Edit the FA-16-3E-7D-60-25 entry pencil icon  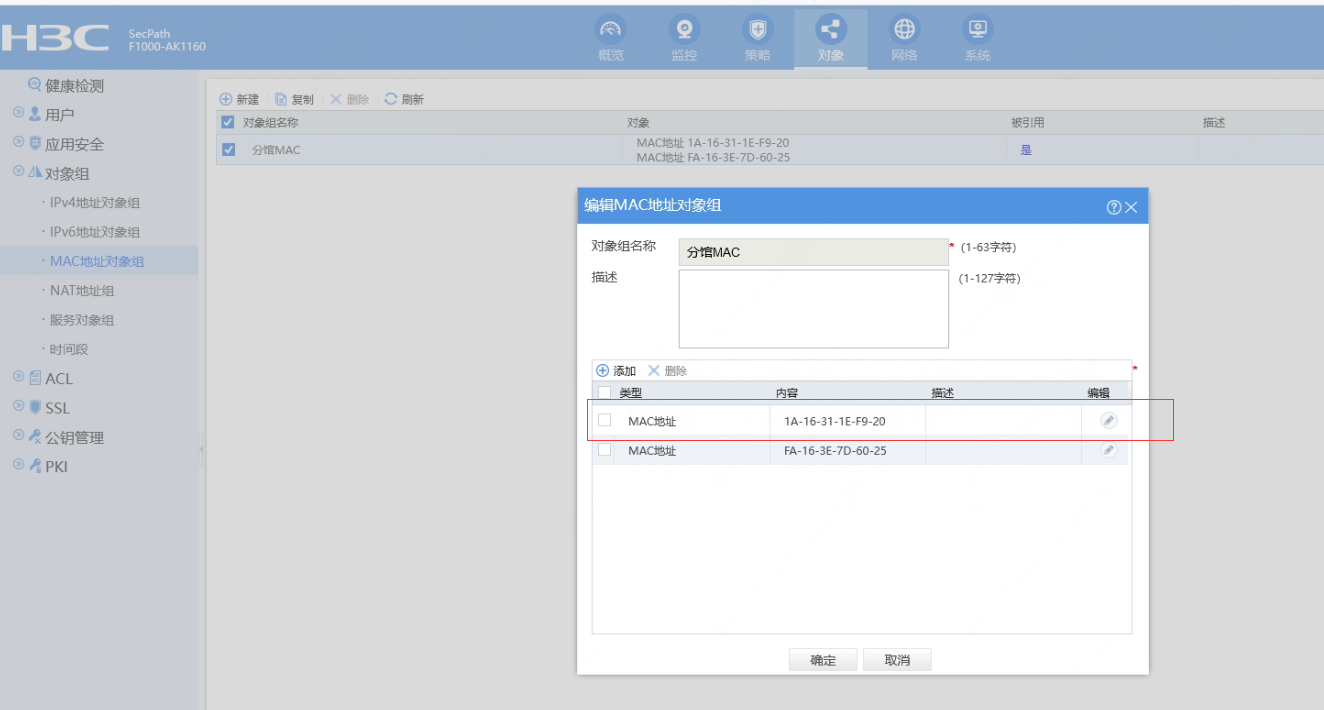pyautogui.click(x=1108, y=451)
